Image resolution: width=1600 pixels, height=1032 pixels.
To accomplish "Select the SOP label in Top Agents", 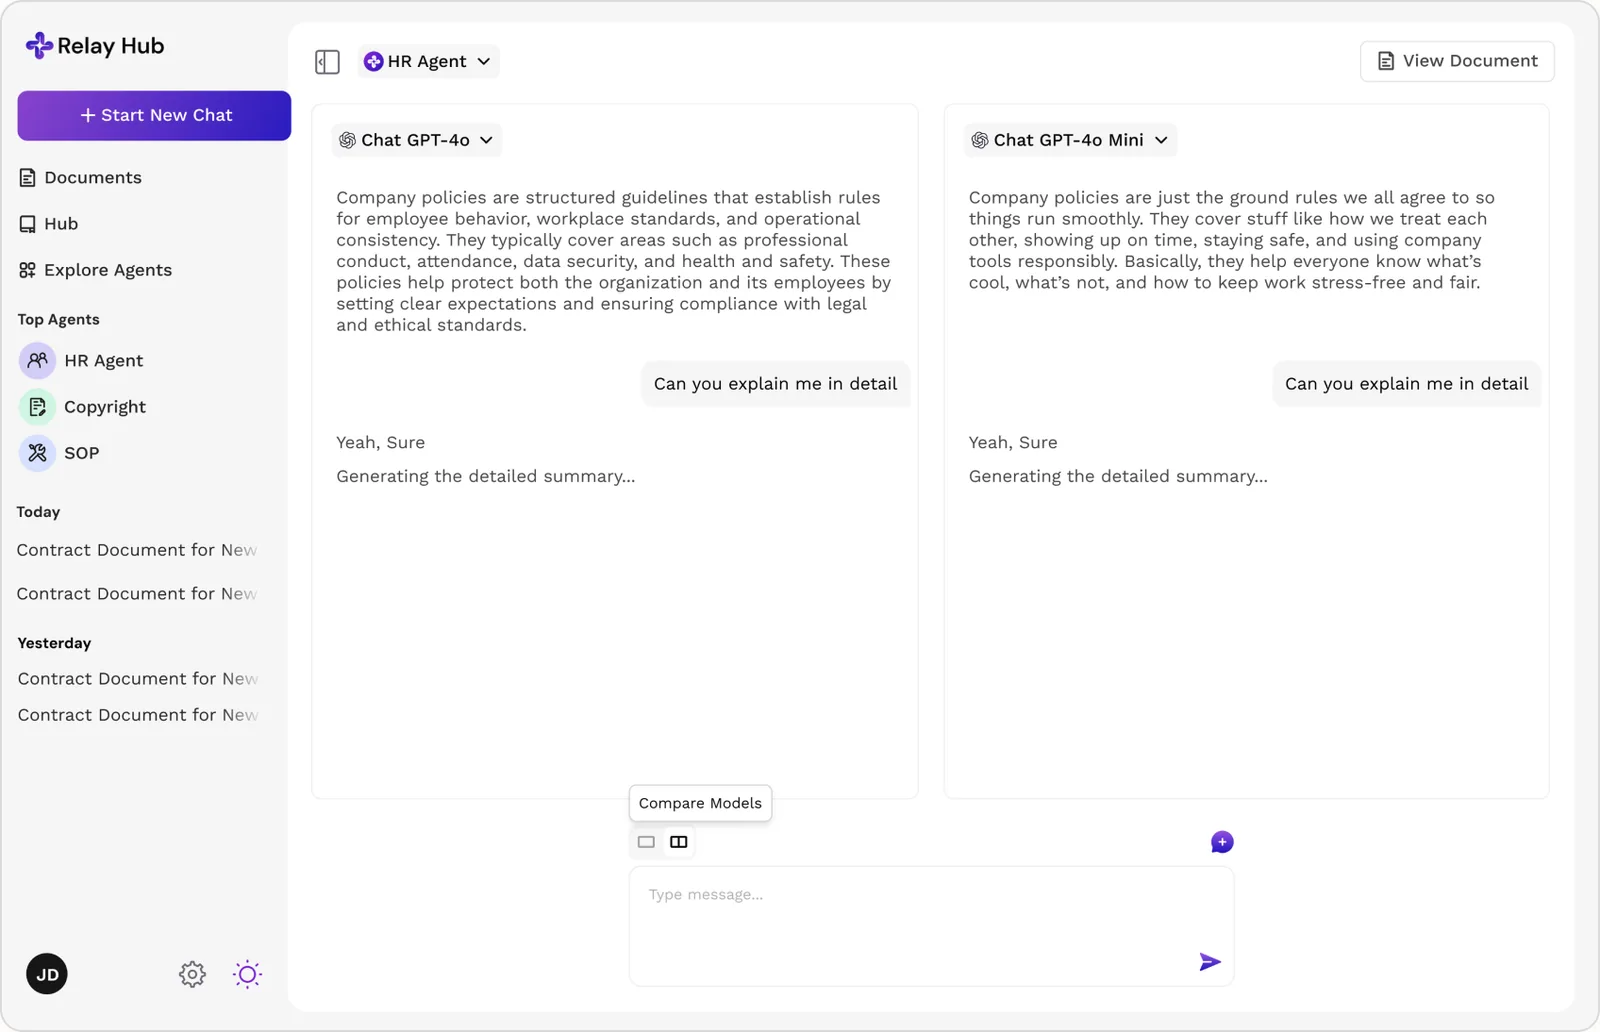I will click(81, 453).
